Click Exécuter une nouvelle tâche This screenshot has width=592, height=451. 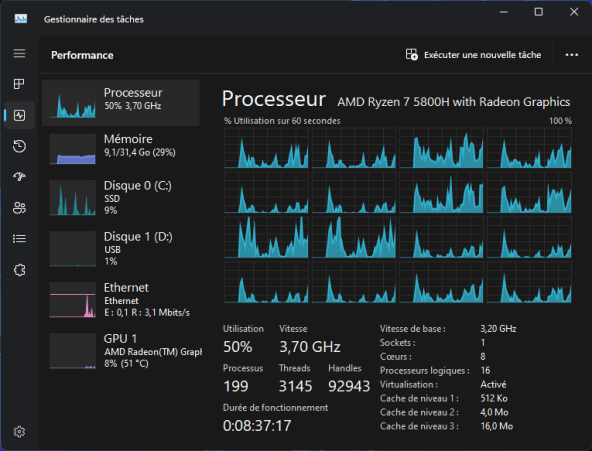click(473, 55)
